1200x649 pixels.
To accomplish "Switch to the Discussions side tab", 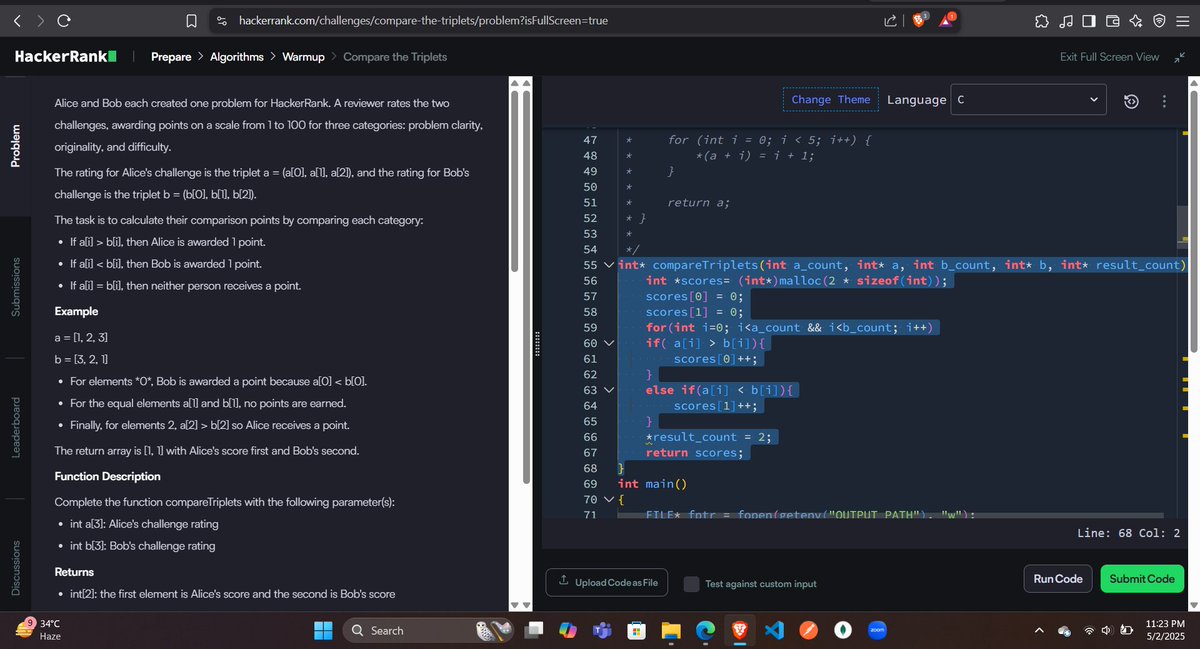I will (x=15, y=569).
